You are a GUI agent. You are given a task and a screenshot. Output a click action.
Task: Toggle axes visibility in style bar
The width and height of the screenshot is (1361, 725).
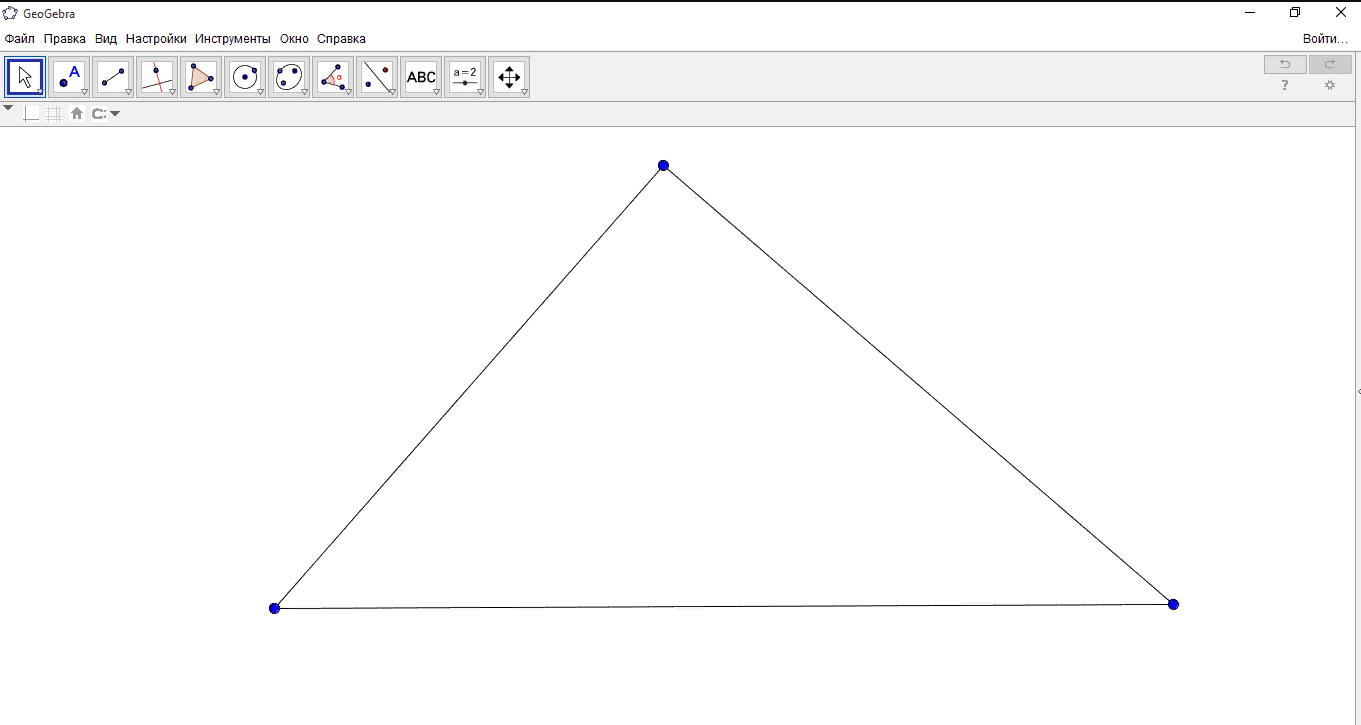[31, 114]
